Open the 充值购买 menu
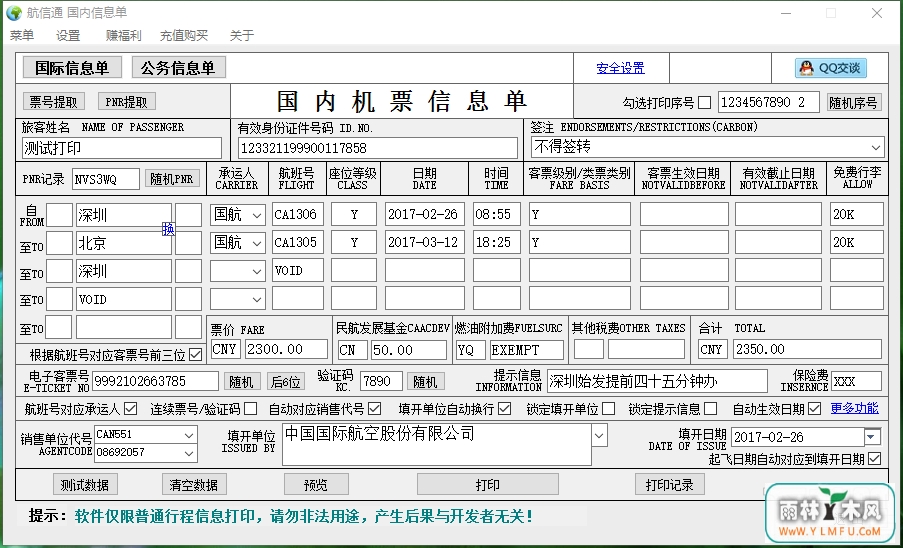The width and height of the screenshot is (903, 548). 184,35
